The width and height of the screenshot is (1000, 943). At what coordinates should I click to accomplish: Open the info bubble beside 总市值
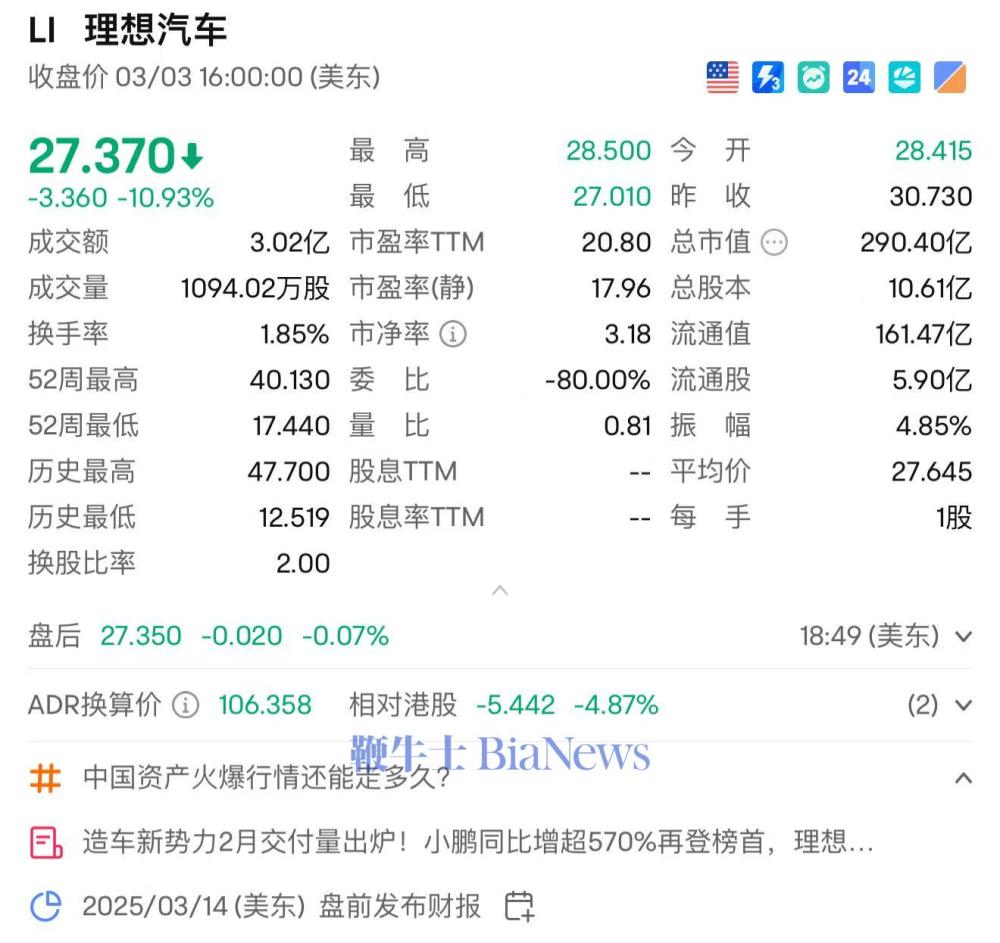click(x=774, y=242)
